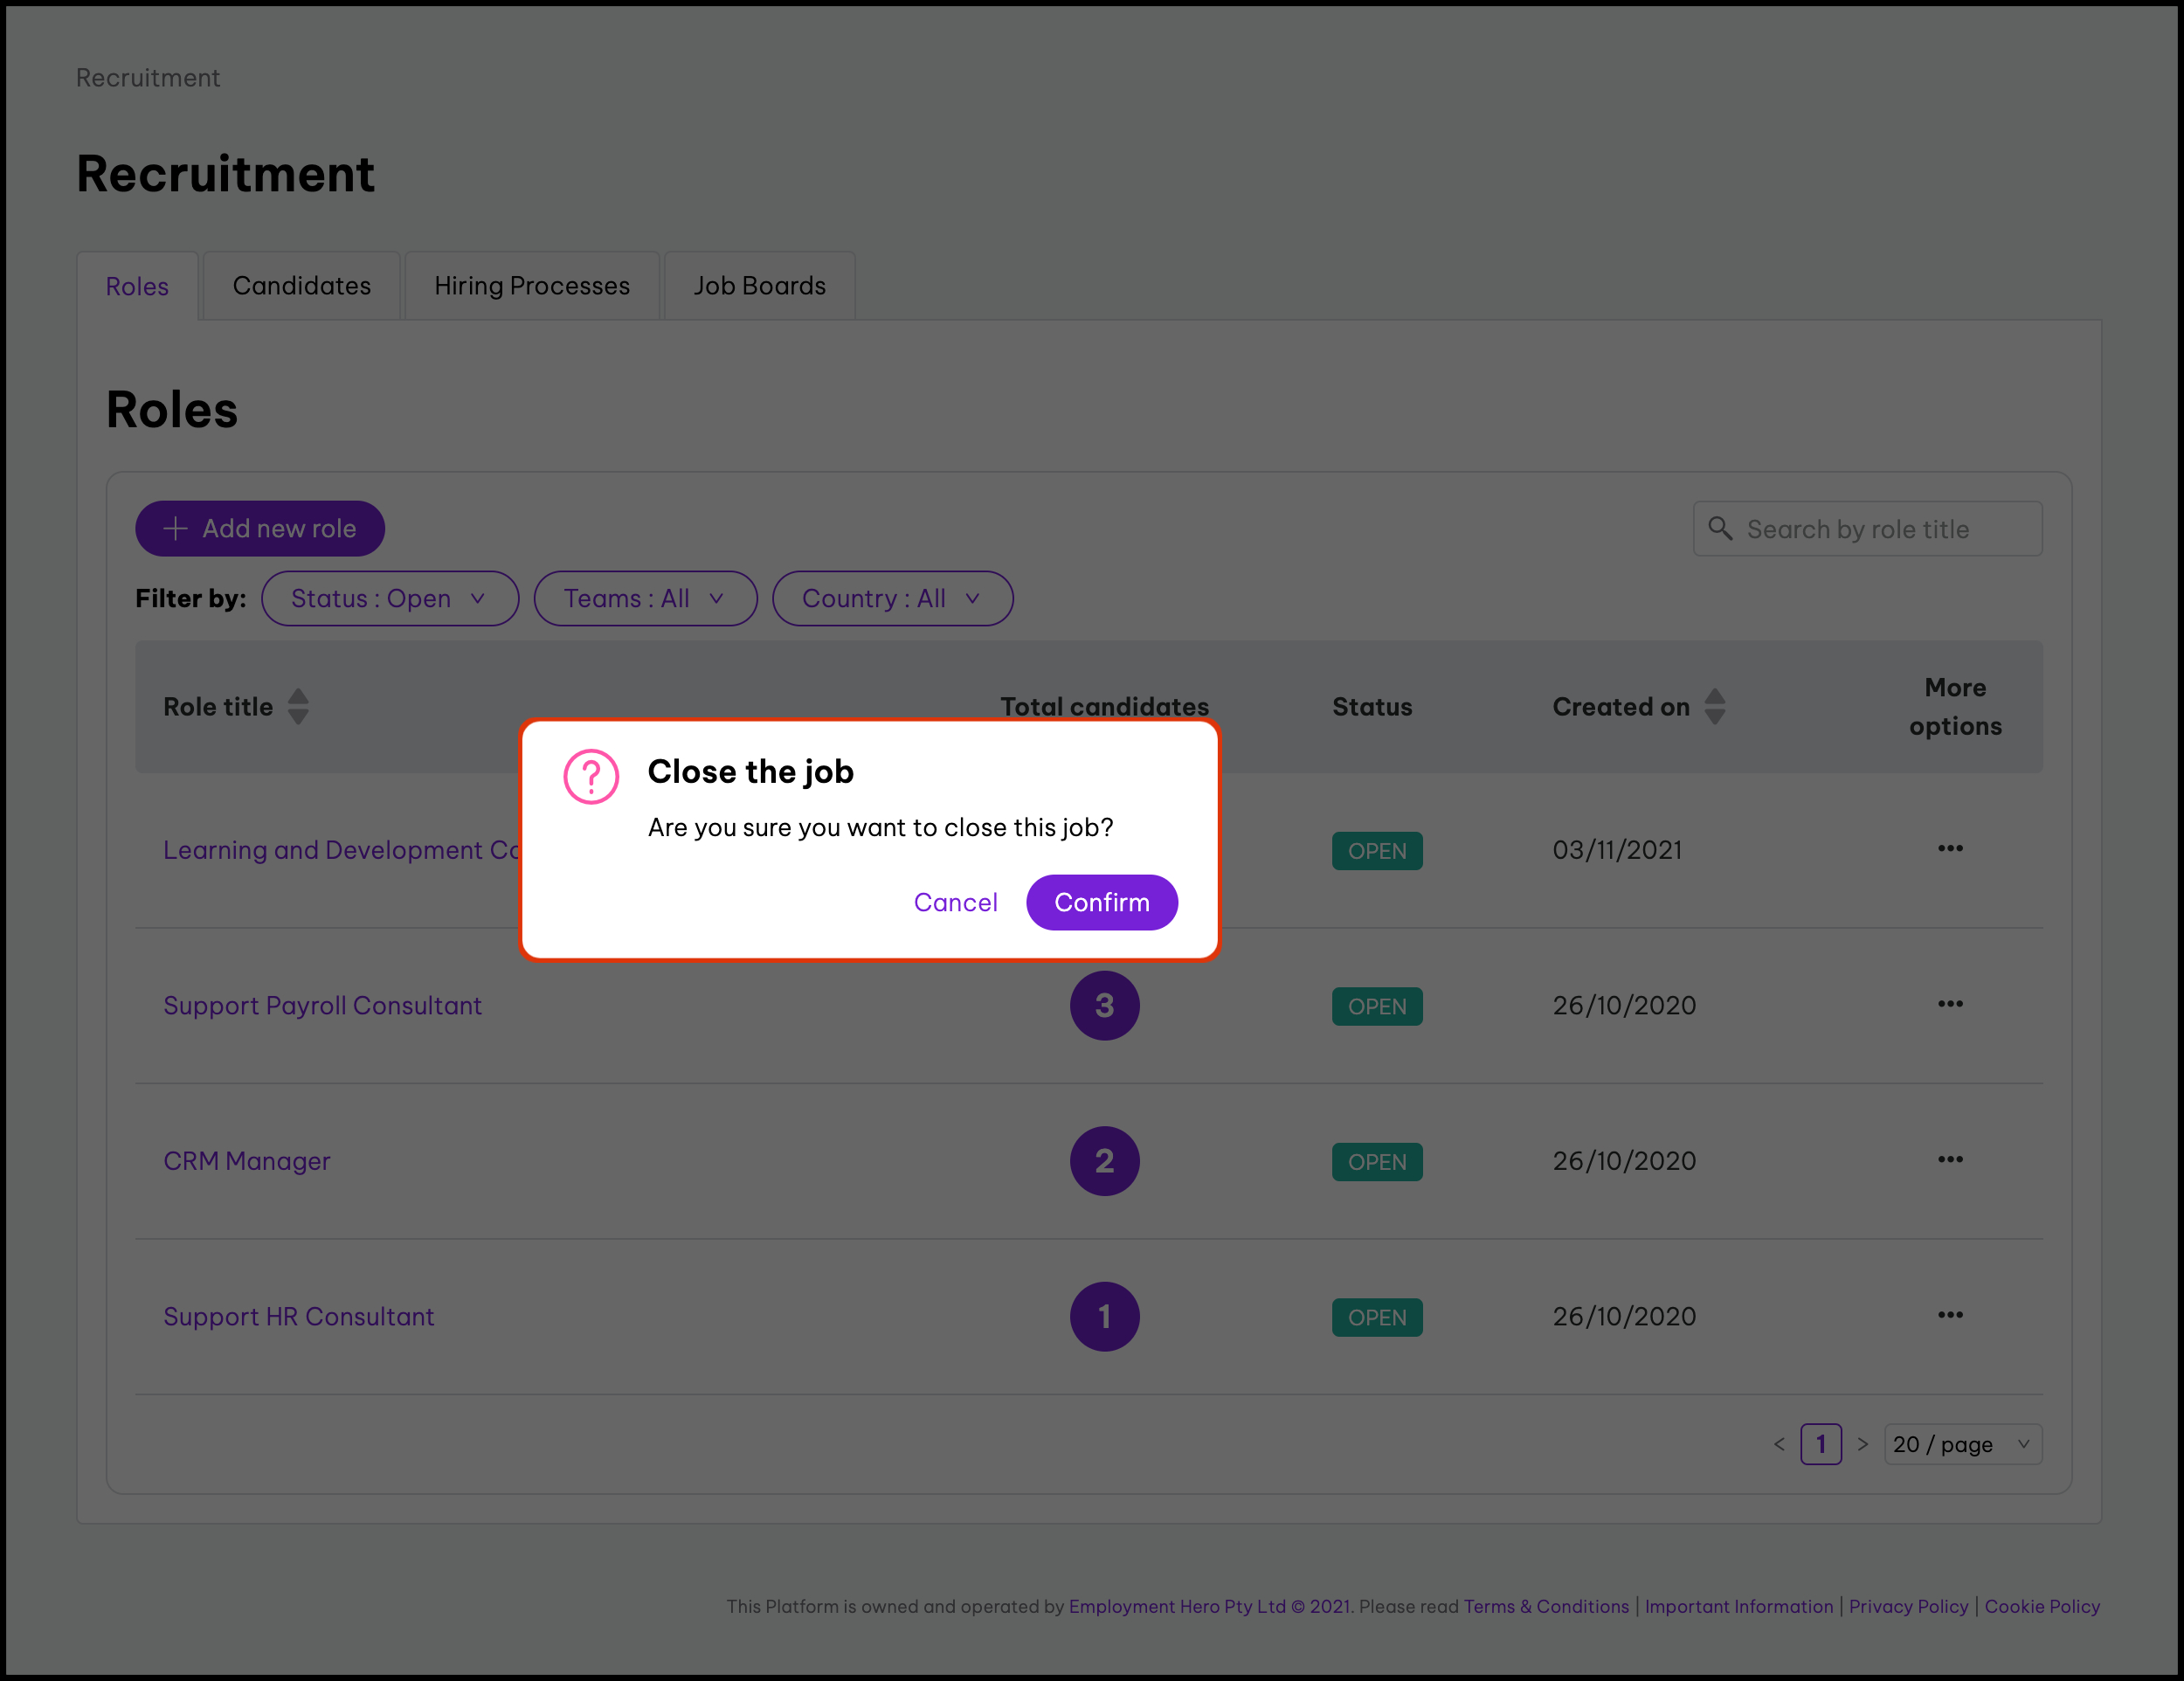Cancel the close job dialog
The image size is (2184, 1681).
pos(955,902)
